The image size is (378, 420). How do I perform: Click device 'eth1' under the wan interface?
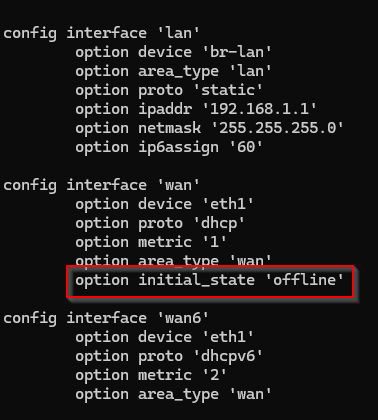point(164,204)
